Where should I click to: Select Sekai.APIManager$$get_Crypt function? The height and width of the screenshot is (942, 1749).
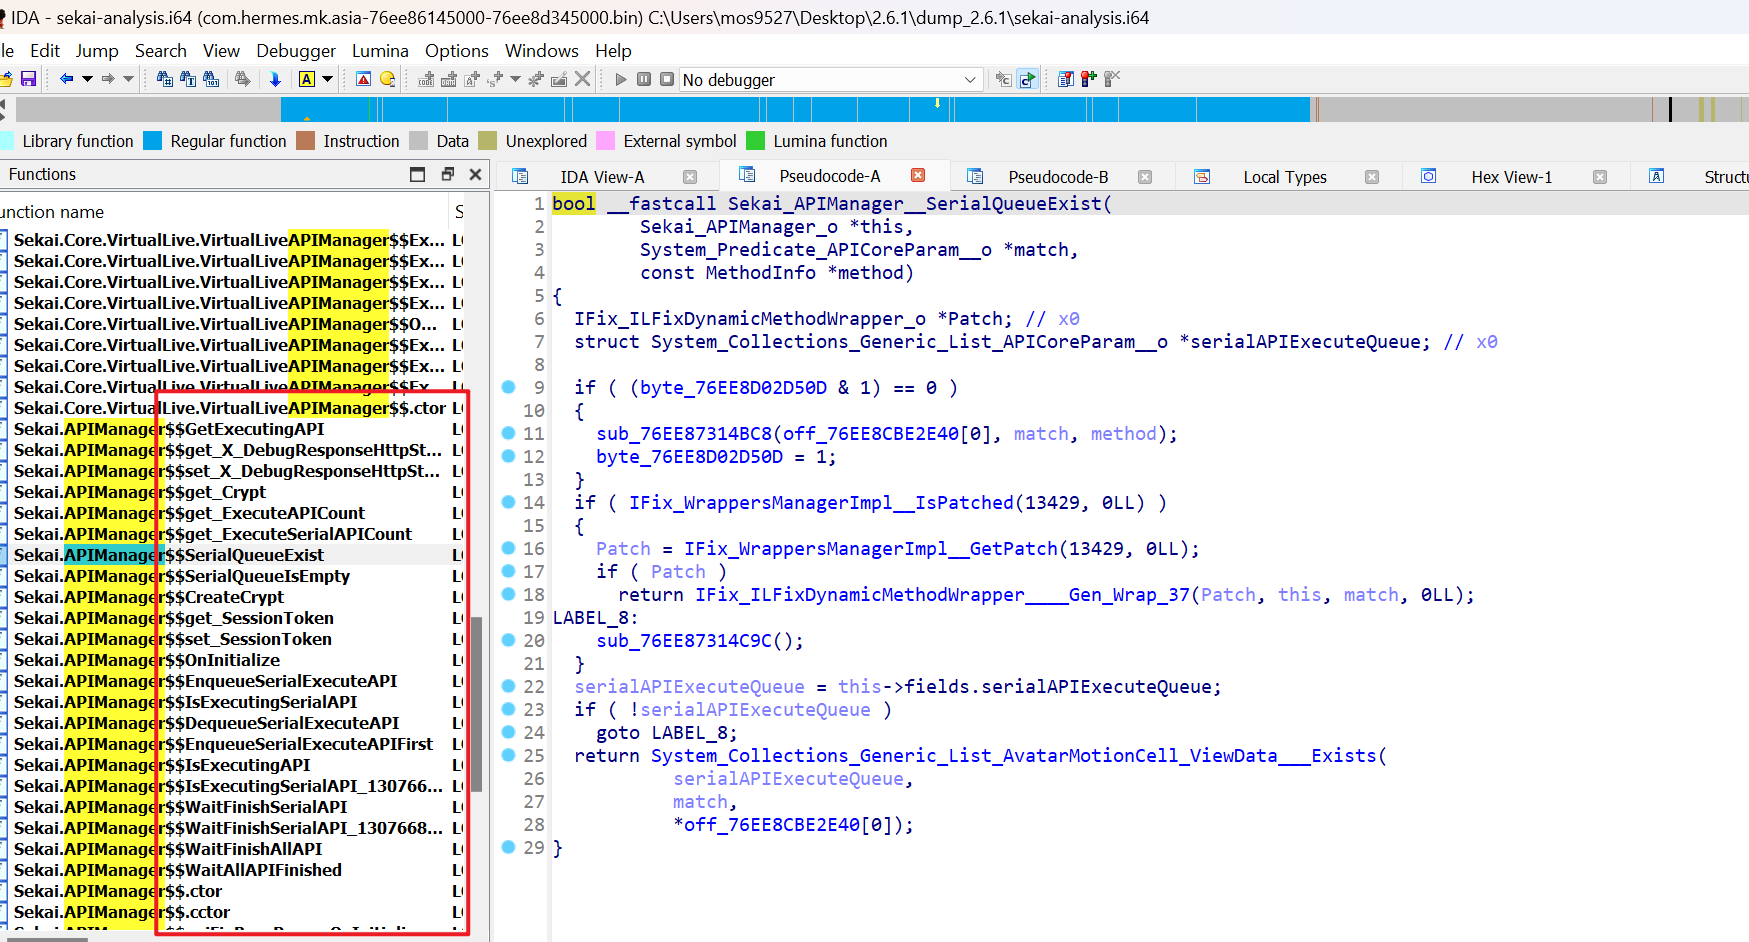[x=140, y=492]
